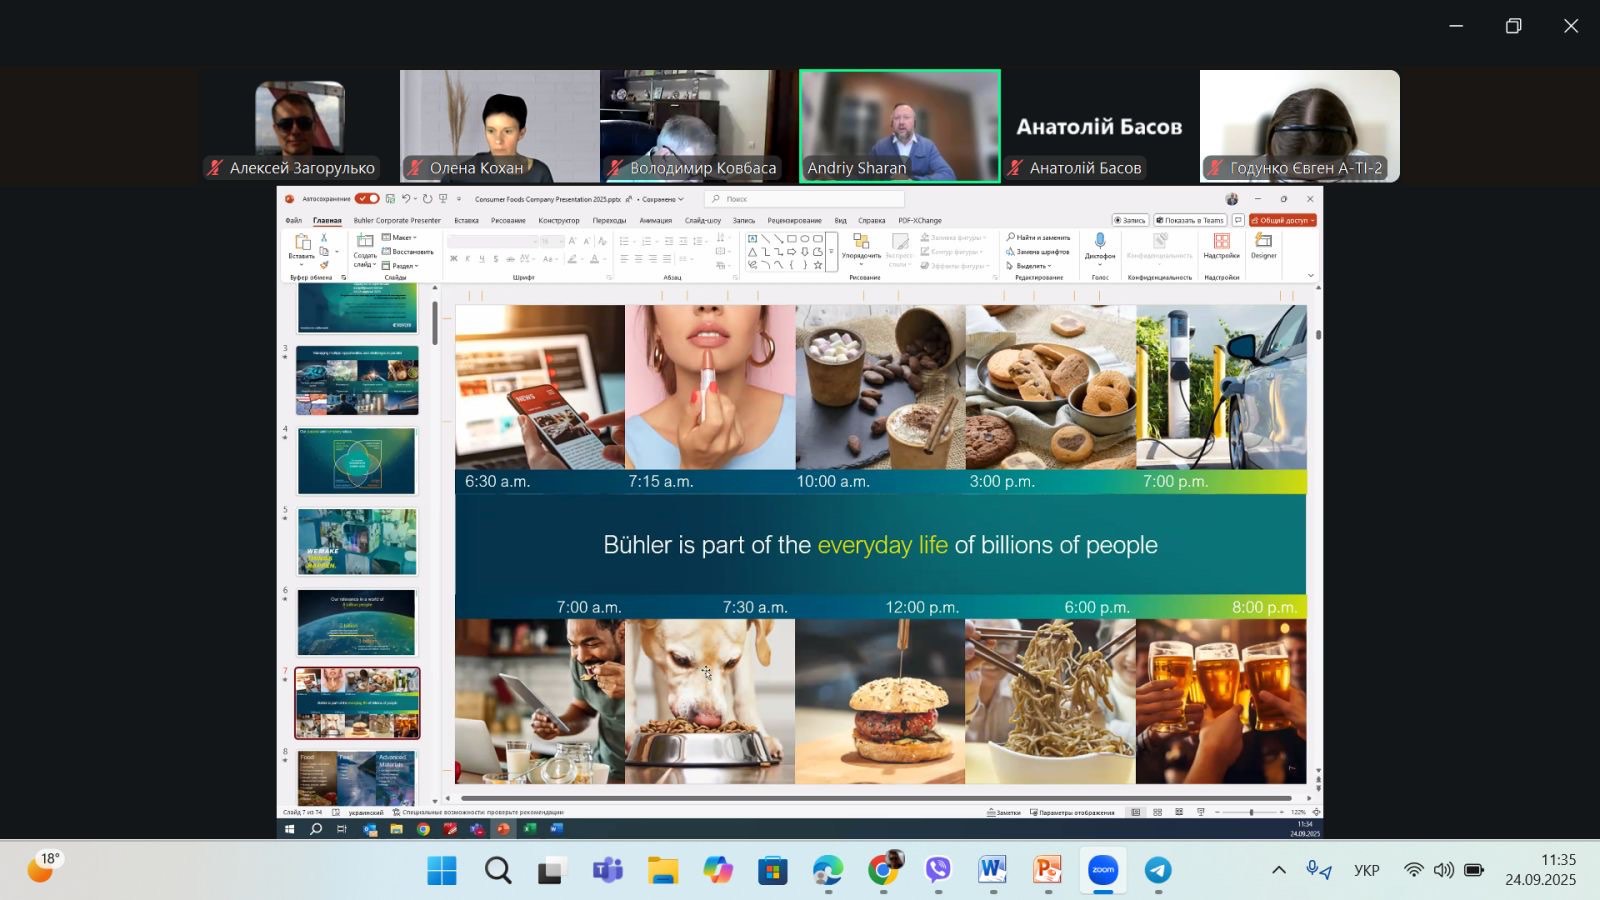Switch to the Главная ribbon tab
Viewport: 1600px width, 900px height.
tap(327, 220)
